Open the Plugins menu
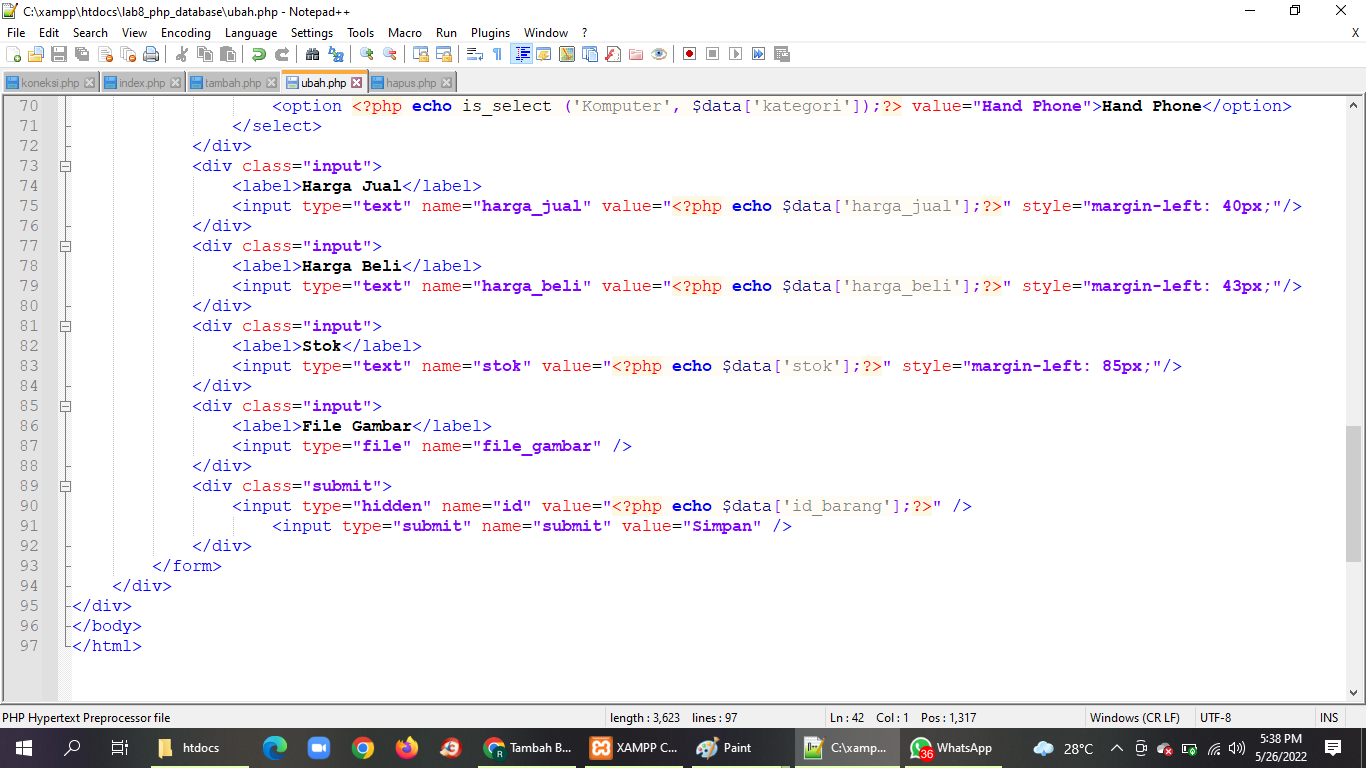This screenshot has height=768, width=1366. click(490, 33)
